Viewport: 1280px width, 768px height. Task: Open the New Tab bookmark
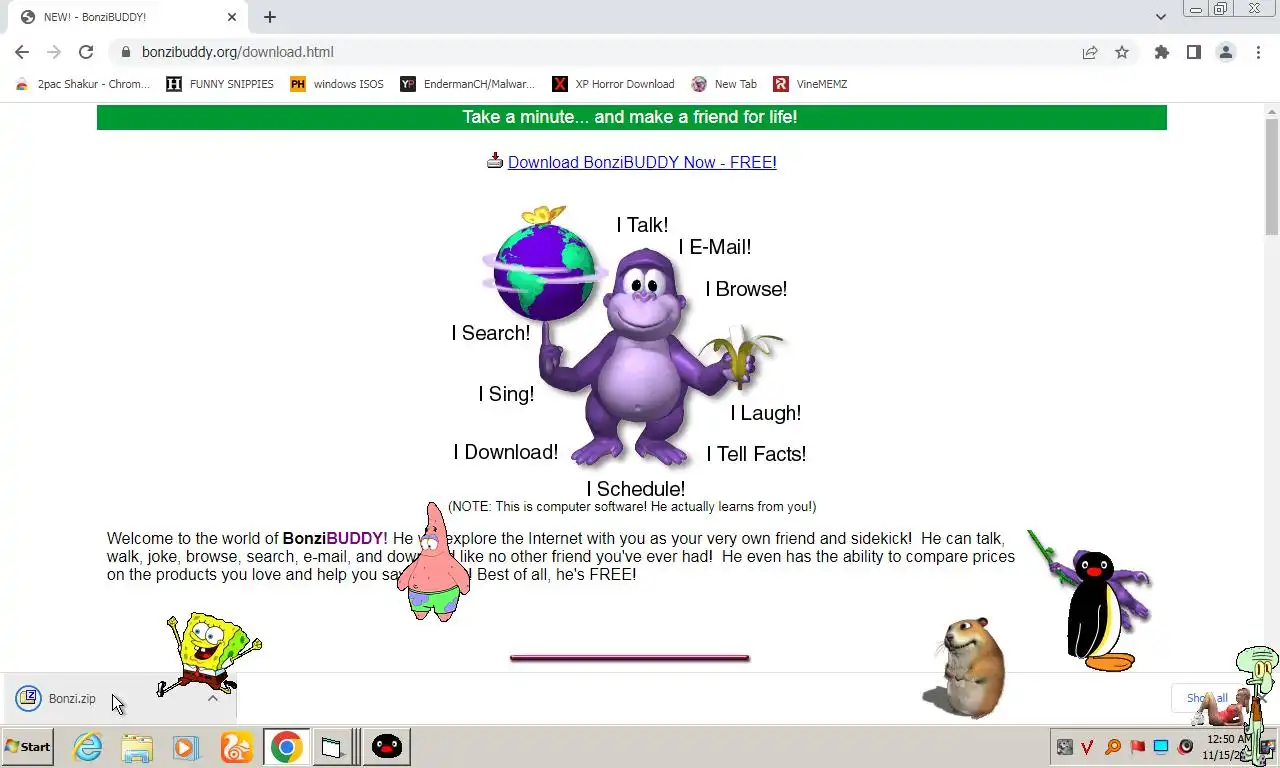click(725, 84)
